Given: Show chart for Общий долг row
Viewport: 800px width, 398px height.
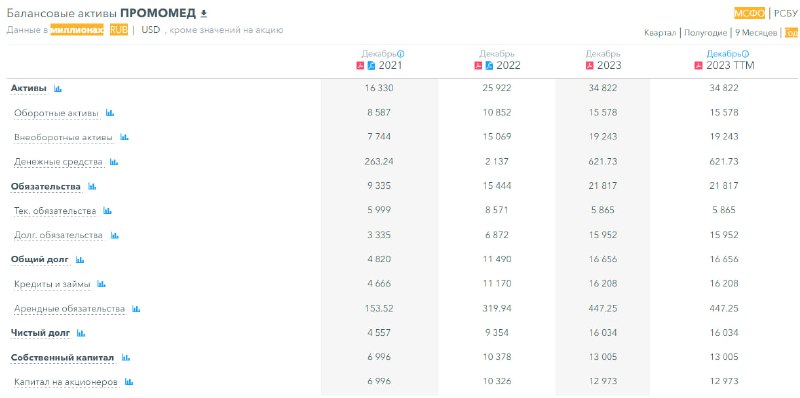Looking at the screenshot, I should (x=80, y=260).
